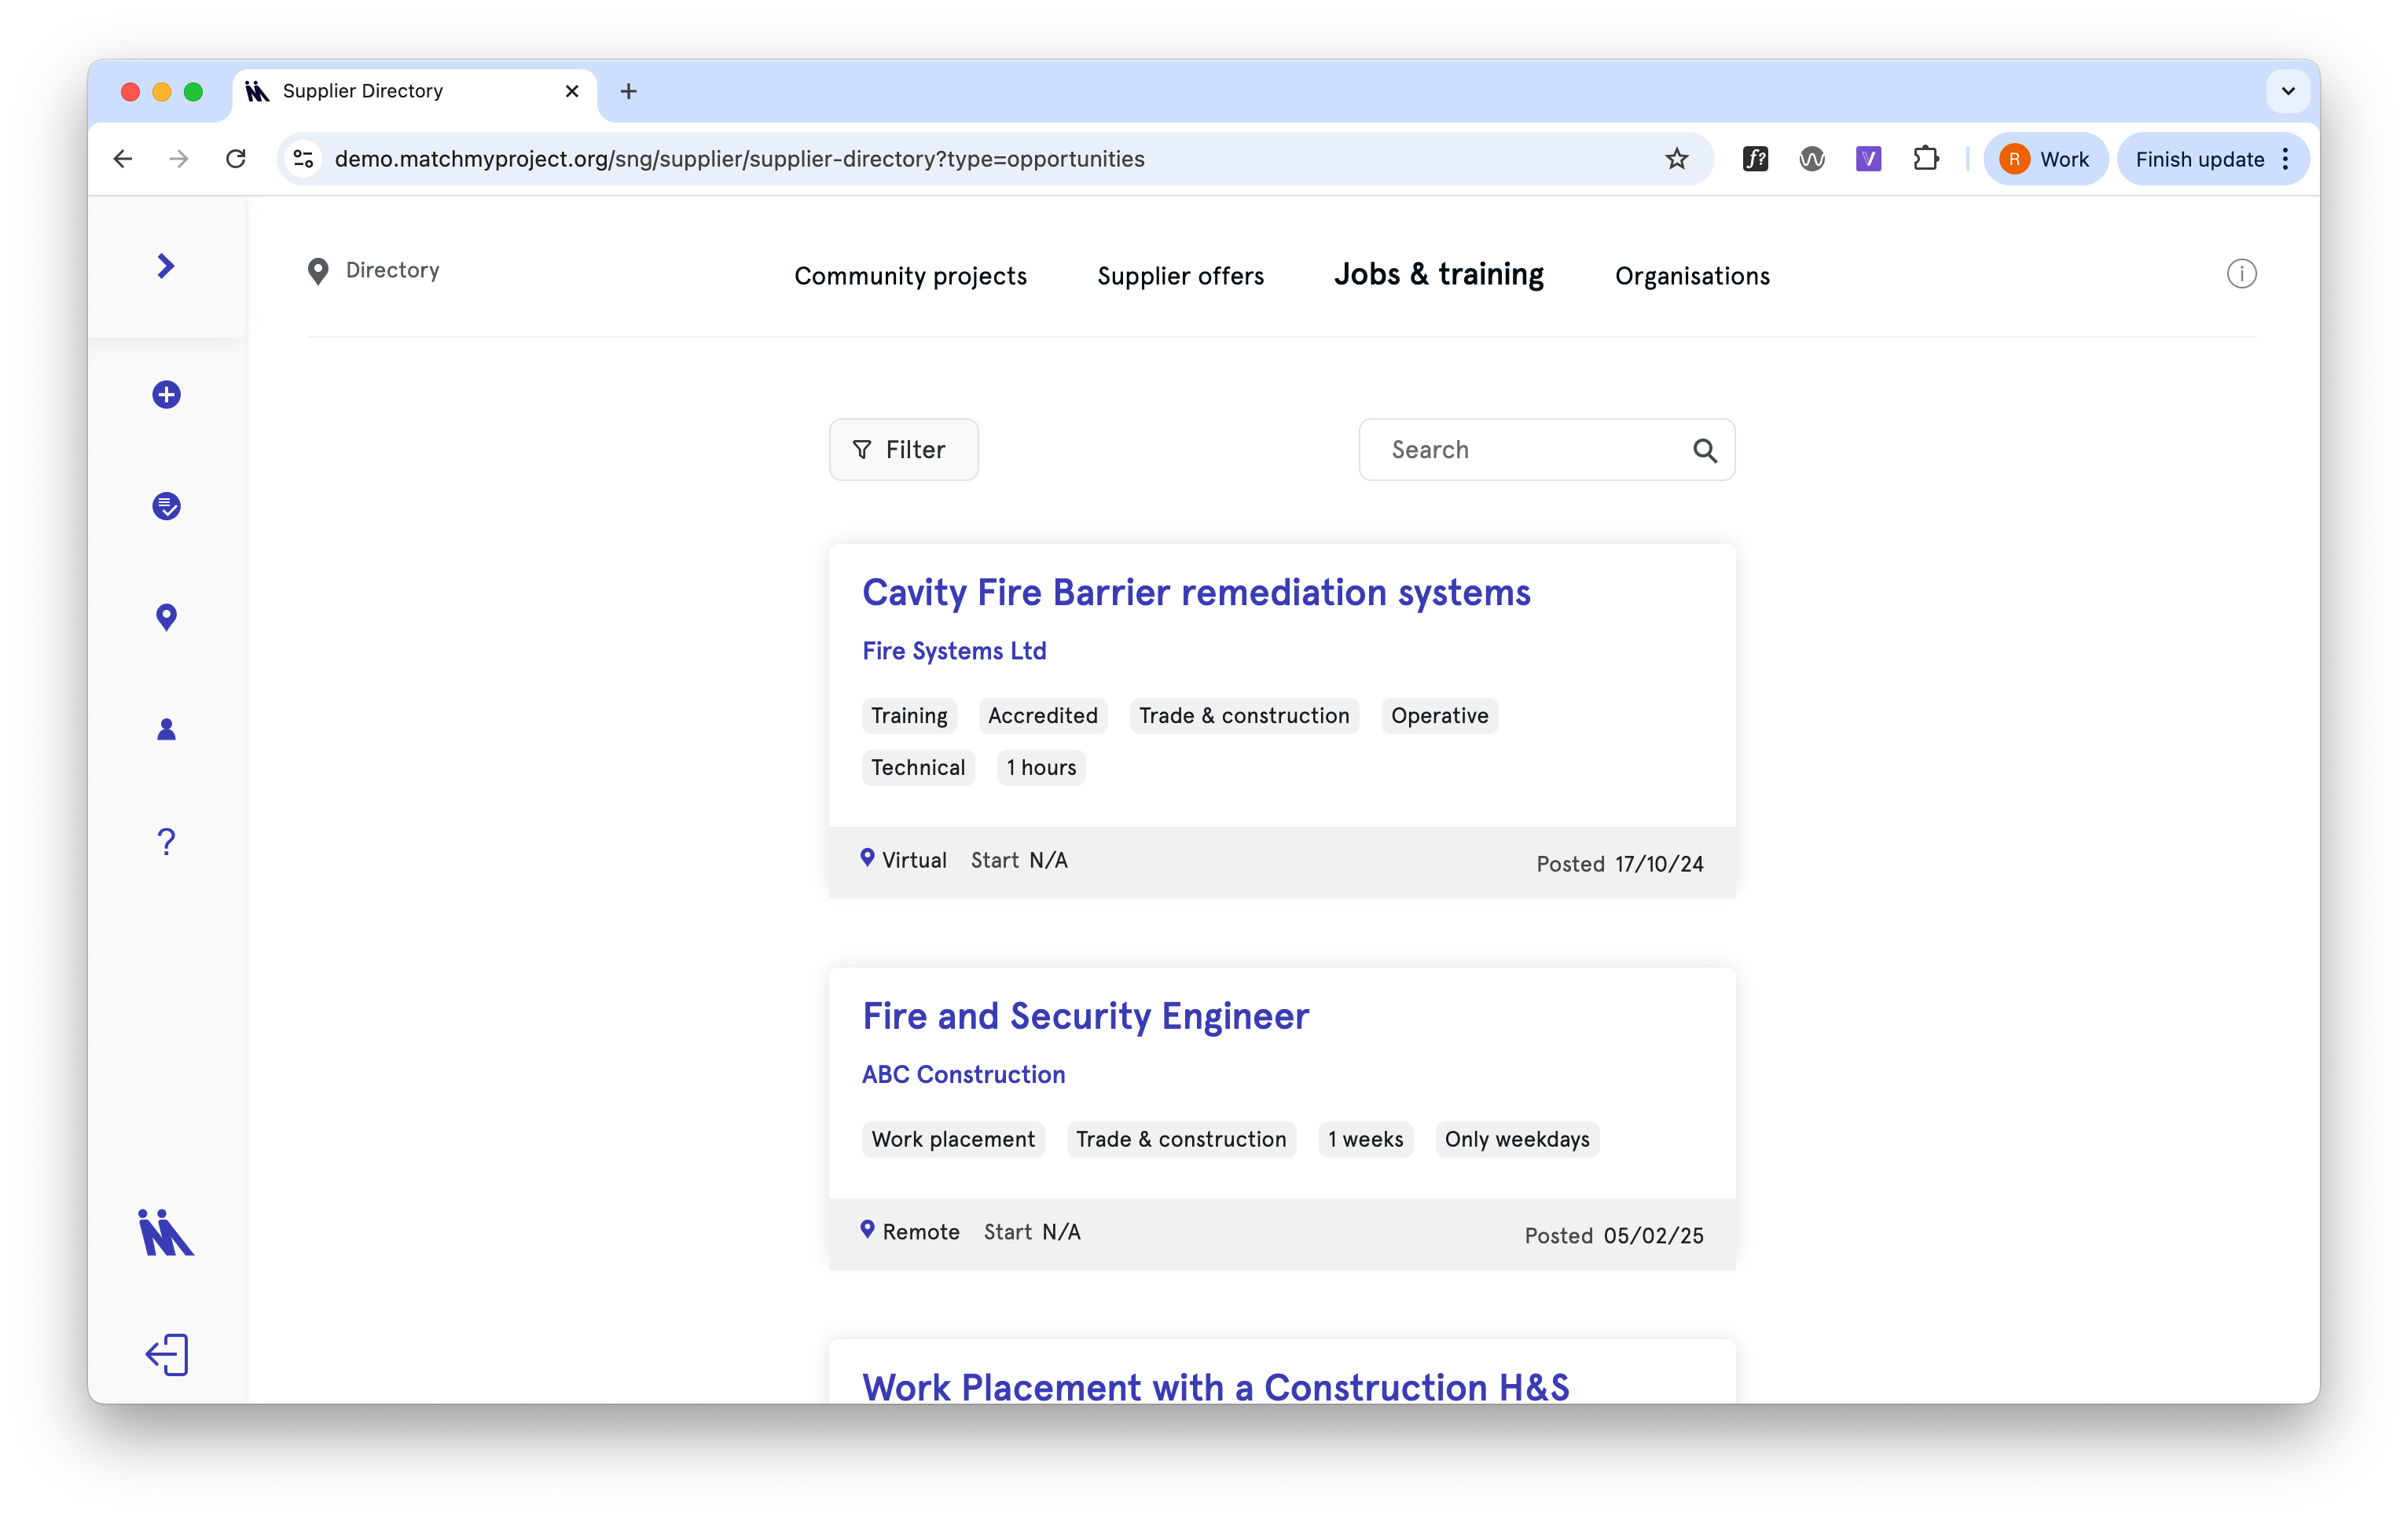Click the Match My Project logo in sidebar
This screenshot has width=2408, height=1520.
pyautogui.click(x=166, y=1232)
